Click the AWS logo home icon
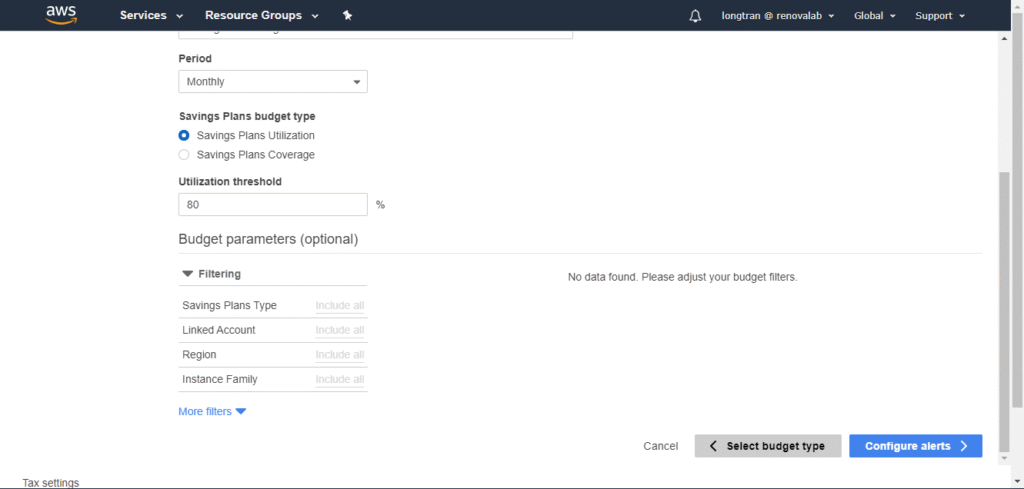 (x=61, y=14)
